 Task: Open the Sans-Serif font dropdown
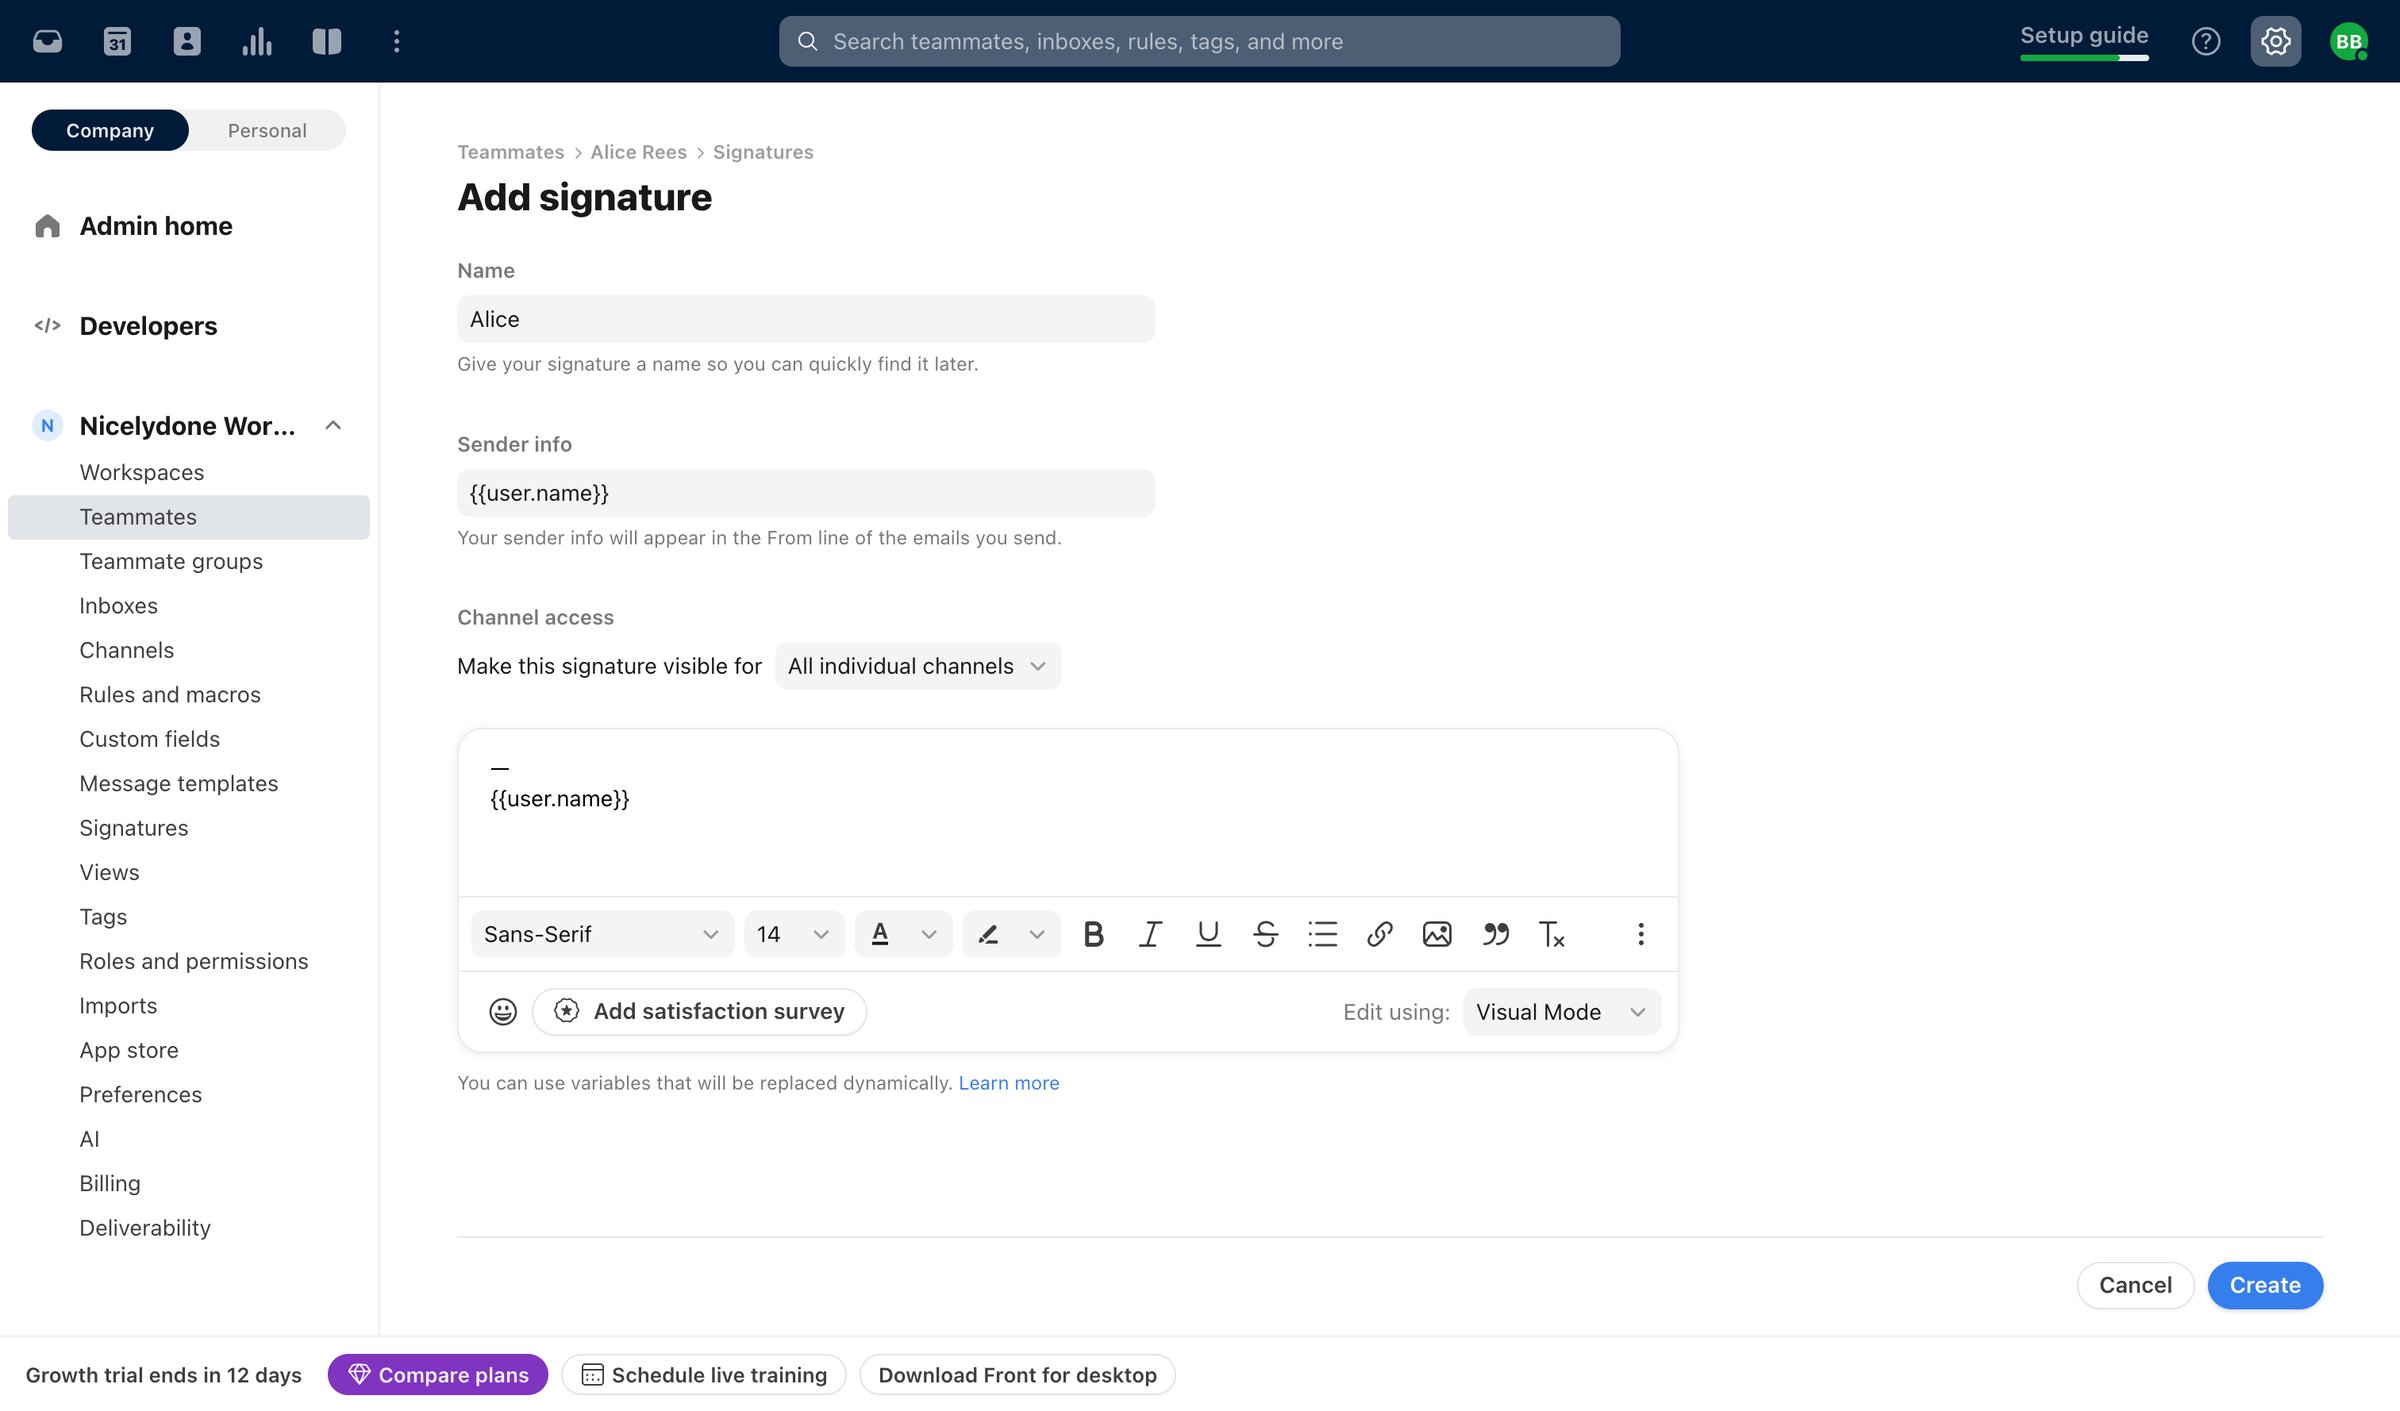click(602, 934)
